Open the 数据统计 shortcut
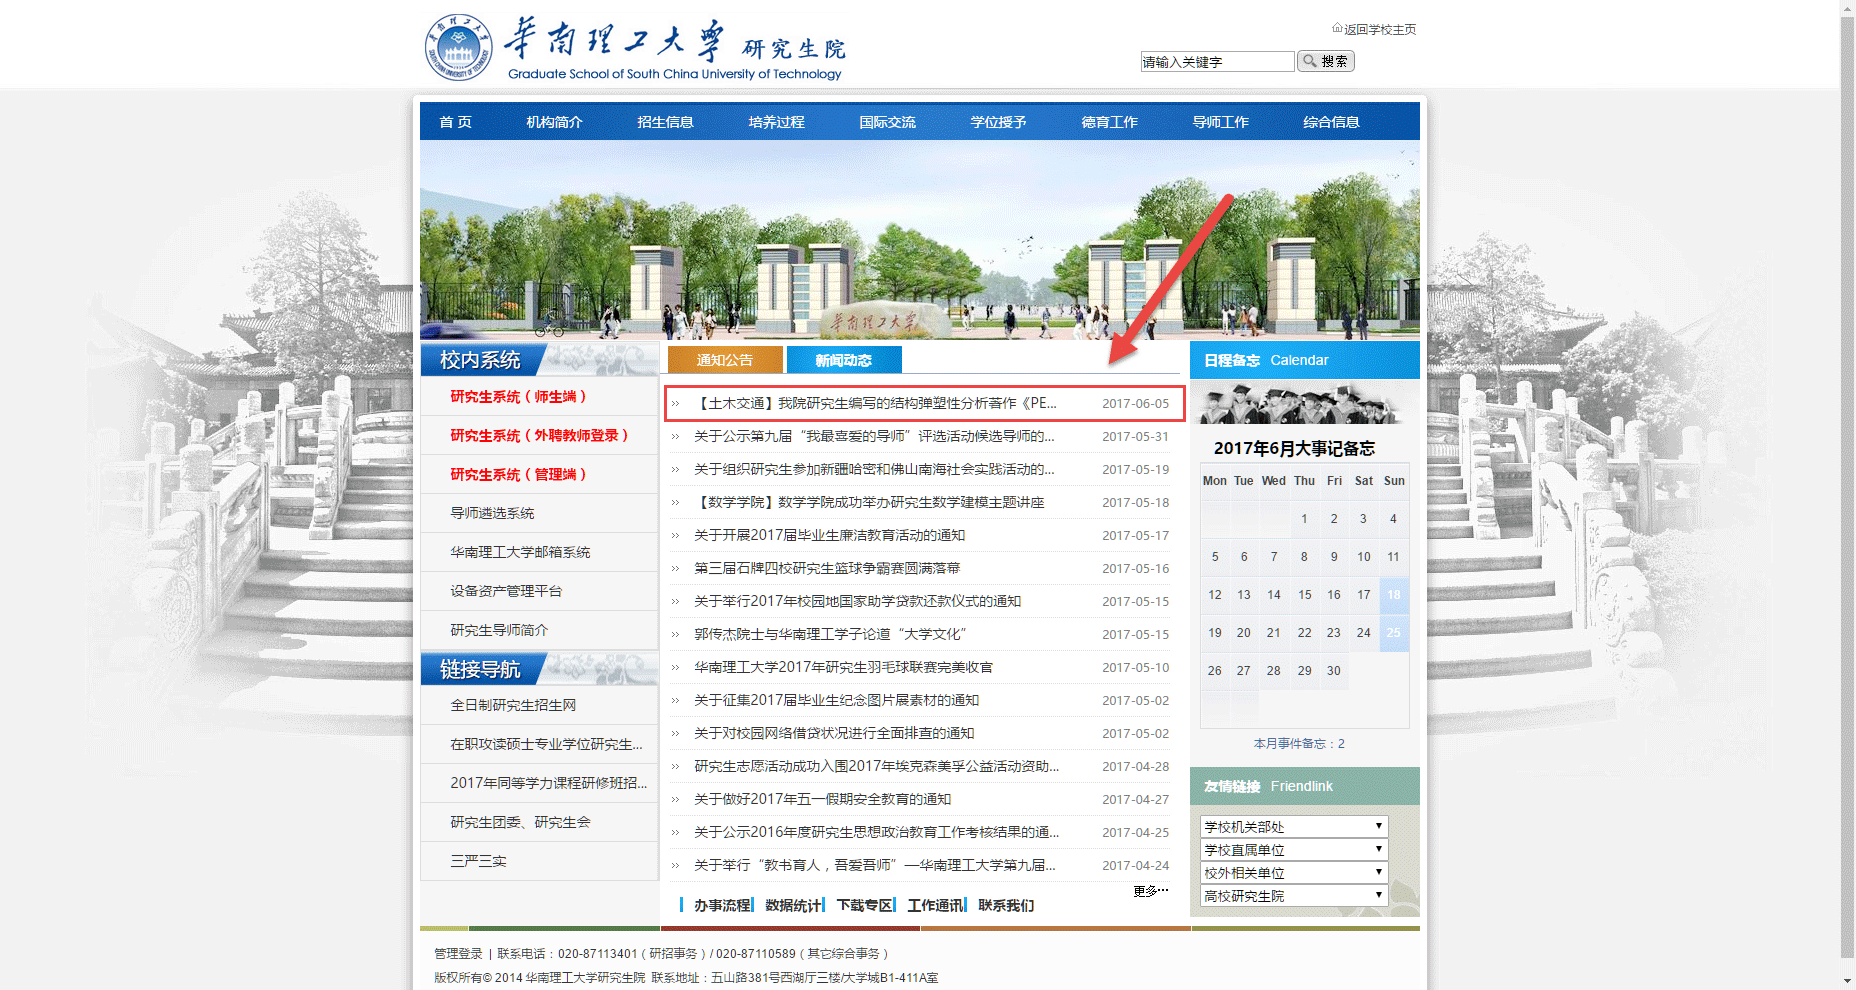Image resolution: width=1856 pixels, height=990 pixels. click(x=793, y=905)
